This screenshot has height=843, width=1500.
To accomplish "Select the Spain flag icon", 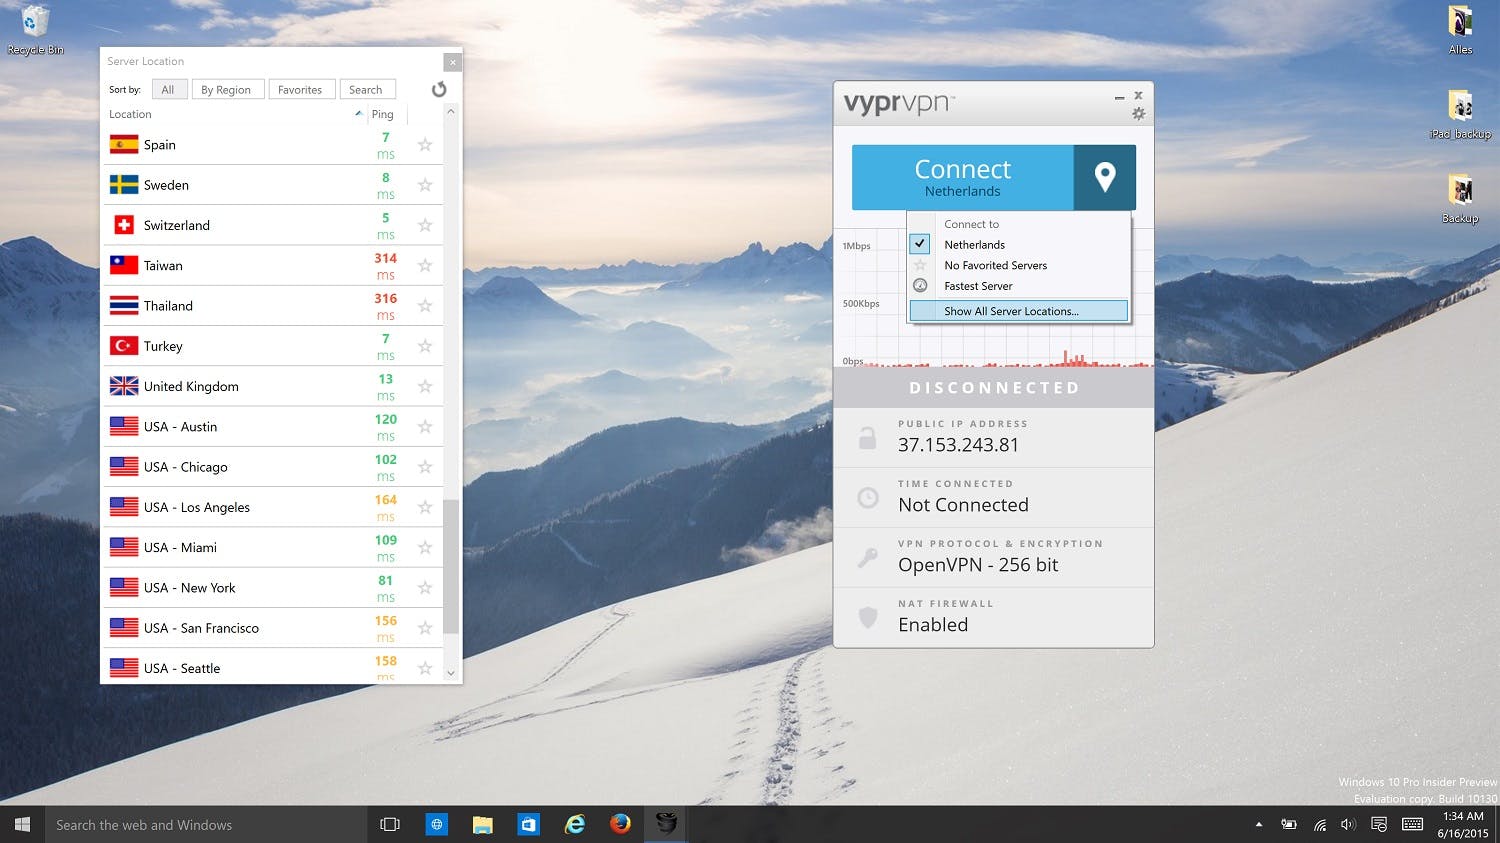I will point(124,145).
